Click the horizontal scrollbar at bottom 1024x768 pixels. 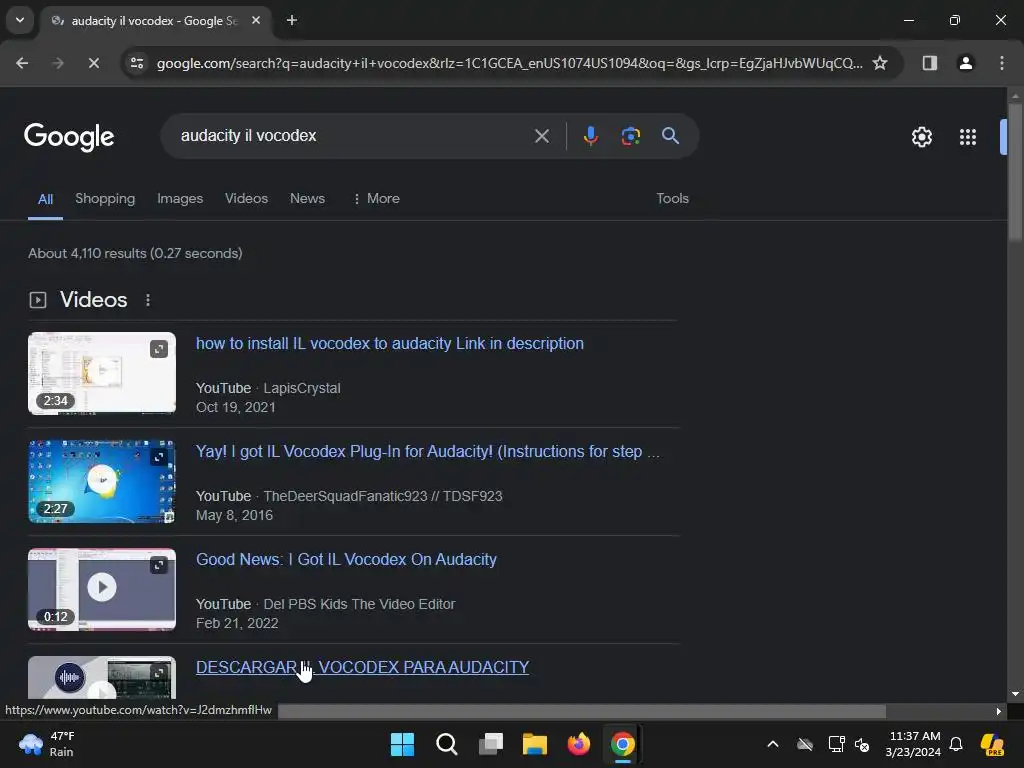pos(582,711)
